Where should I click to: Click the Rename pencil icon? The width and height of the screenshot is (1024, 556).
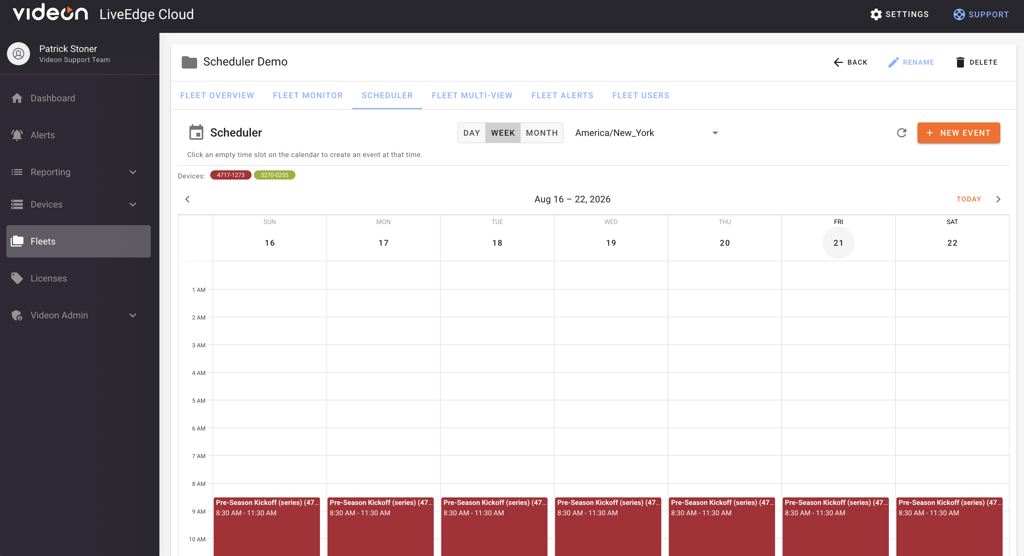click(893, 62)
